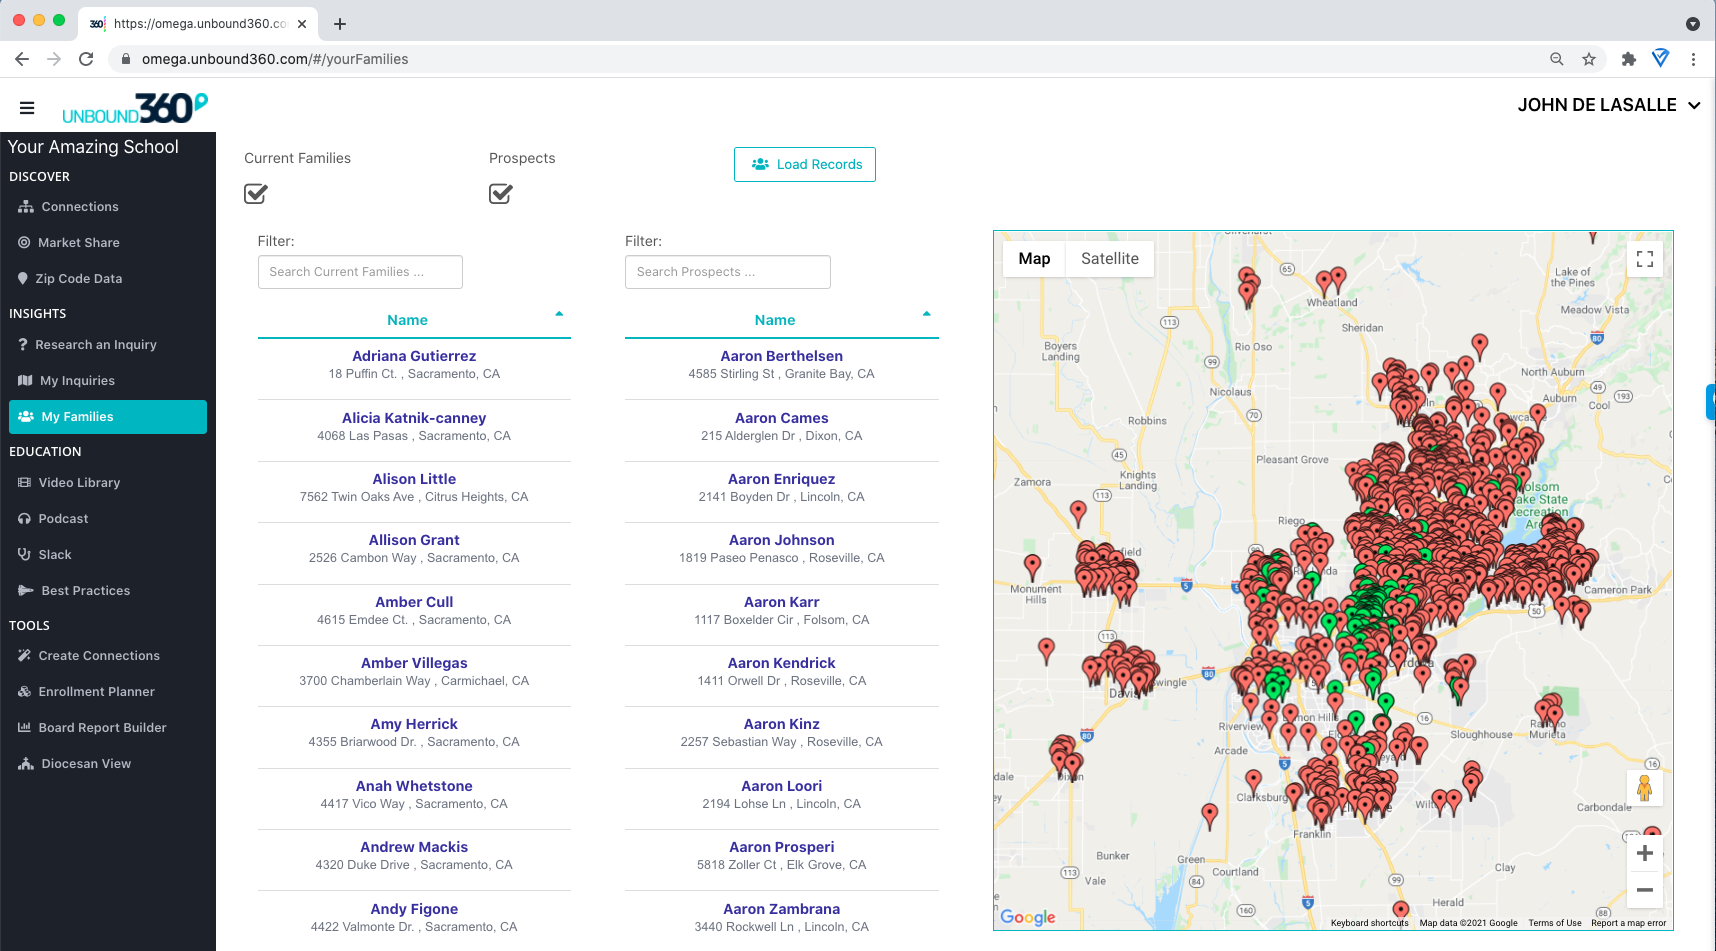
Task: Switch to the Map view tab
Action: (1034, 259)
